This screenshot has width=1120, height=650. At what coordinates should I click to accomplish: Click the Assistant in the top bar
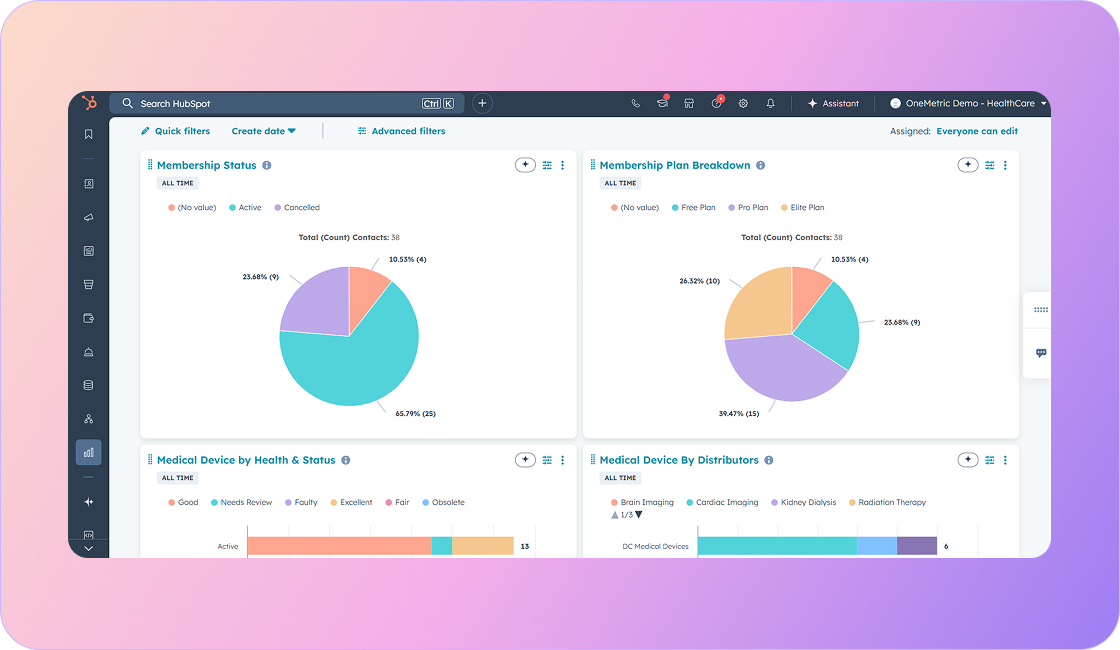coord(833,103)
